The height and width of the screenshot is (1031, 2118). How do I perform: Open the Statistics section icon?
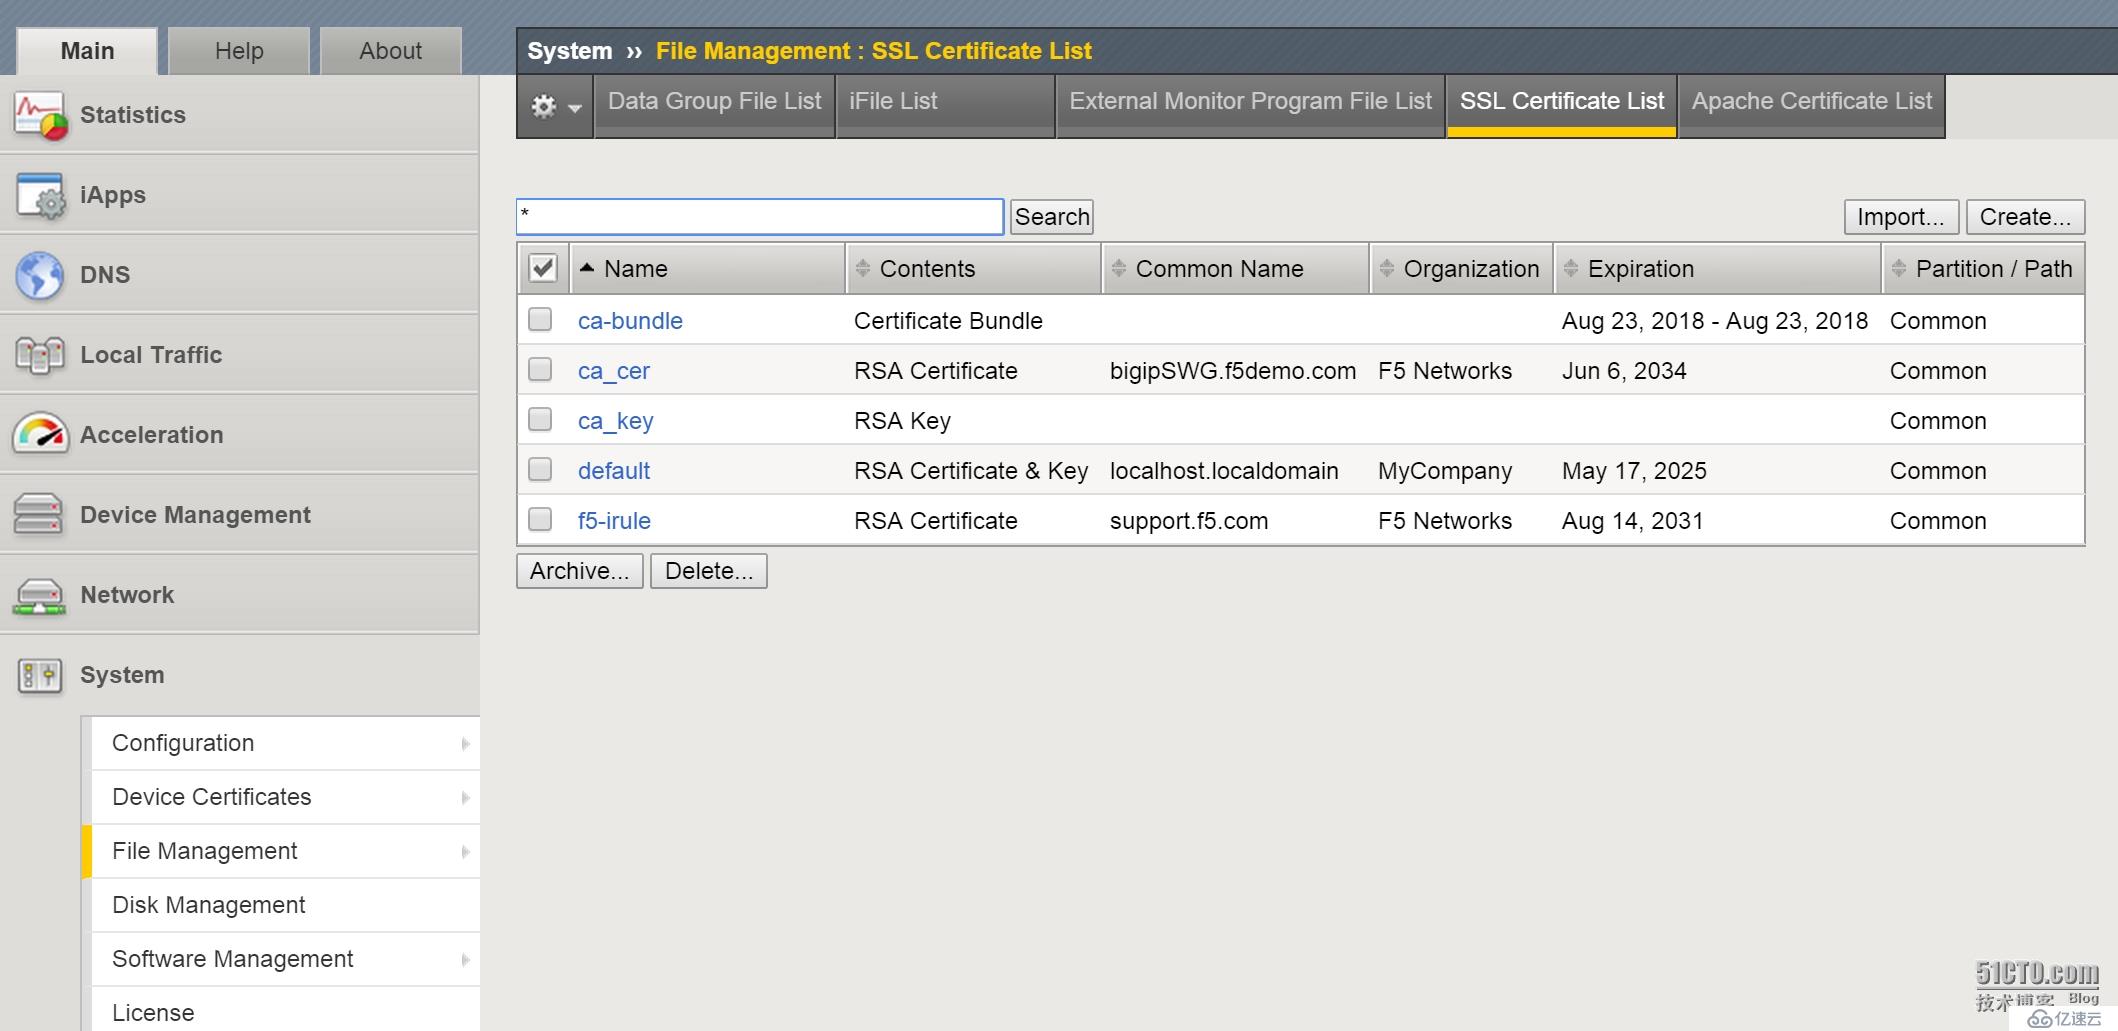[40, 115]
